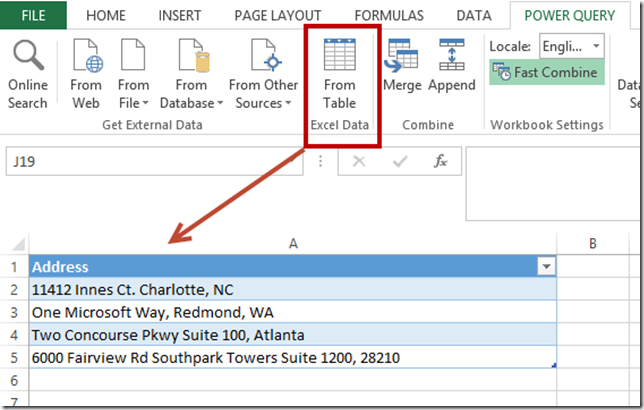Select row 1 header

(14, 267)
